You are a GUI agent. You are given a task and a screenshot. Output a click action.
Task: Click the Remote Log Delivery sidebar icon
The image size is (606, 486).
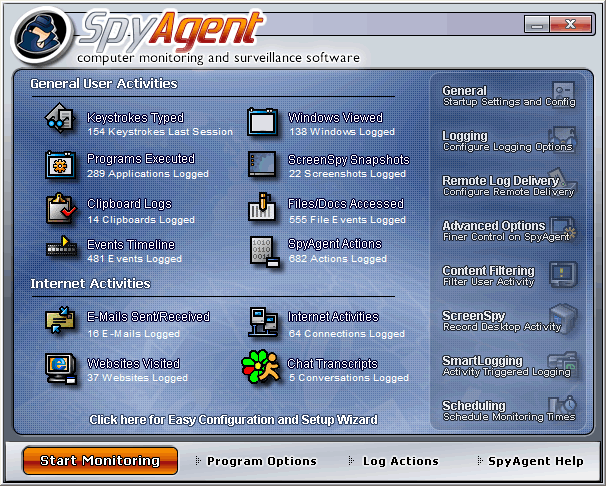(x=563, y=182)
